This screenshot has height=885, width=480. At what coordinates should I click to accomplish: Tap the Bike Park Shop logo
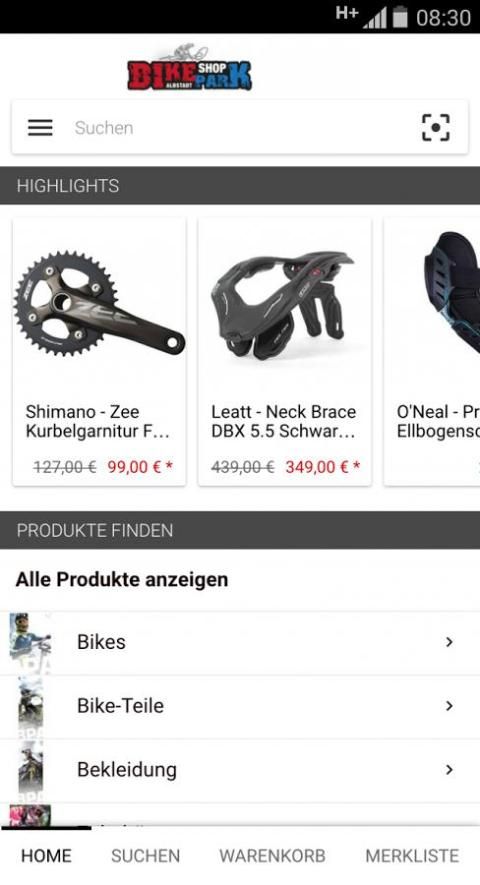point(190,69)
